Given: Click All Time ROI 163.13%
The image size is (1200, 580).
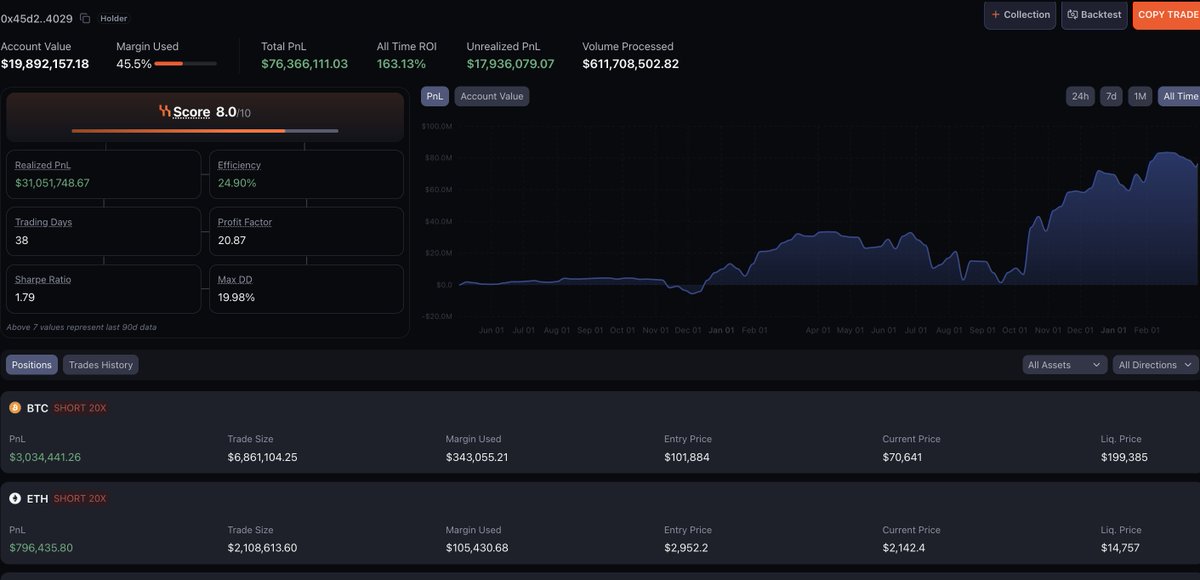Looking at the screenshot, I should coord(401,64).
